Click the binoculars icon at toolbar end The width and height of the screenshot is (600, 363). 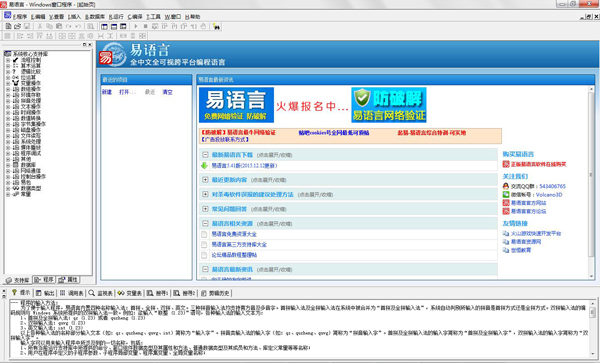click(x=216, y=27)
